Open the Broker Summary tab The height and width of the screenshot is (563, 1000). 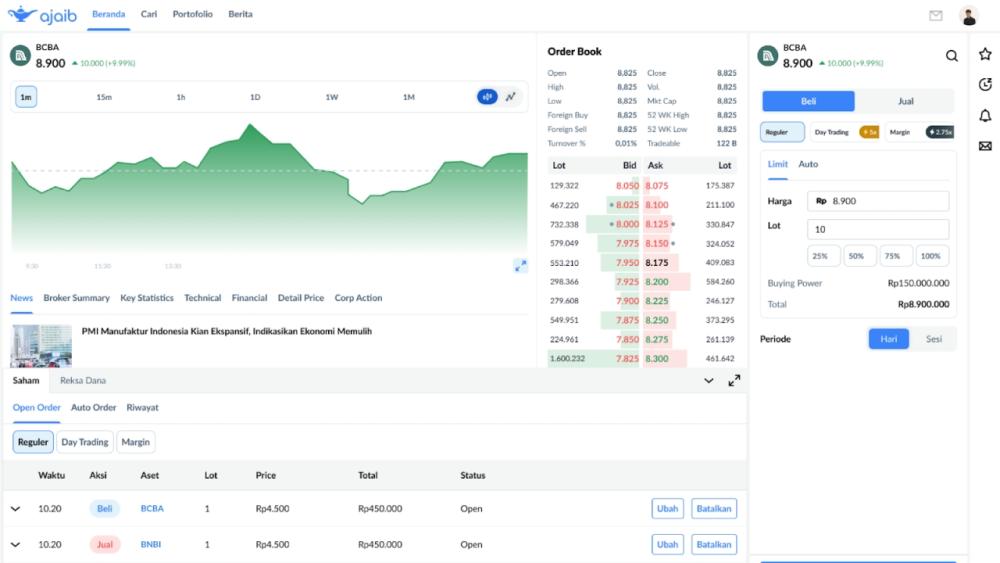[x=77, y=298]
